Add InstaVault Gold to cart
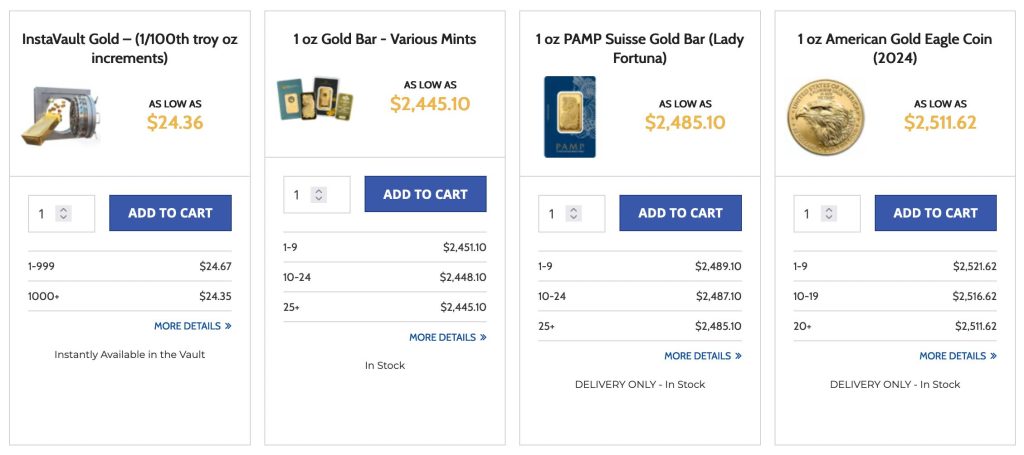This screenshot has height=455, width=1024. (170, 213)
